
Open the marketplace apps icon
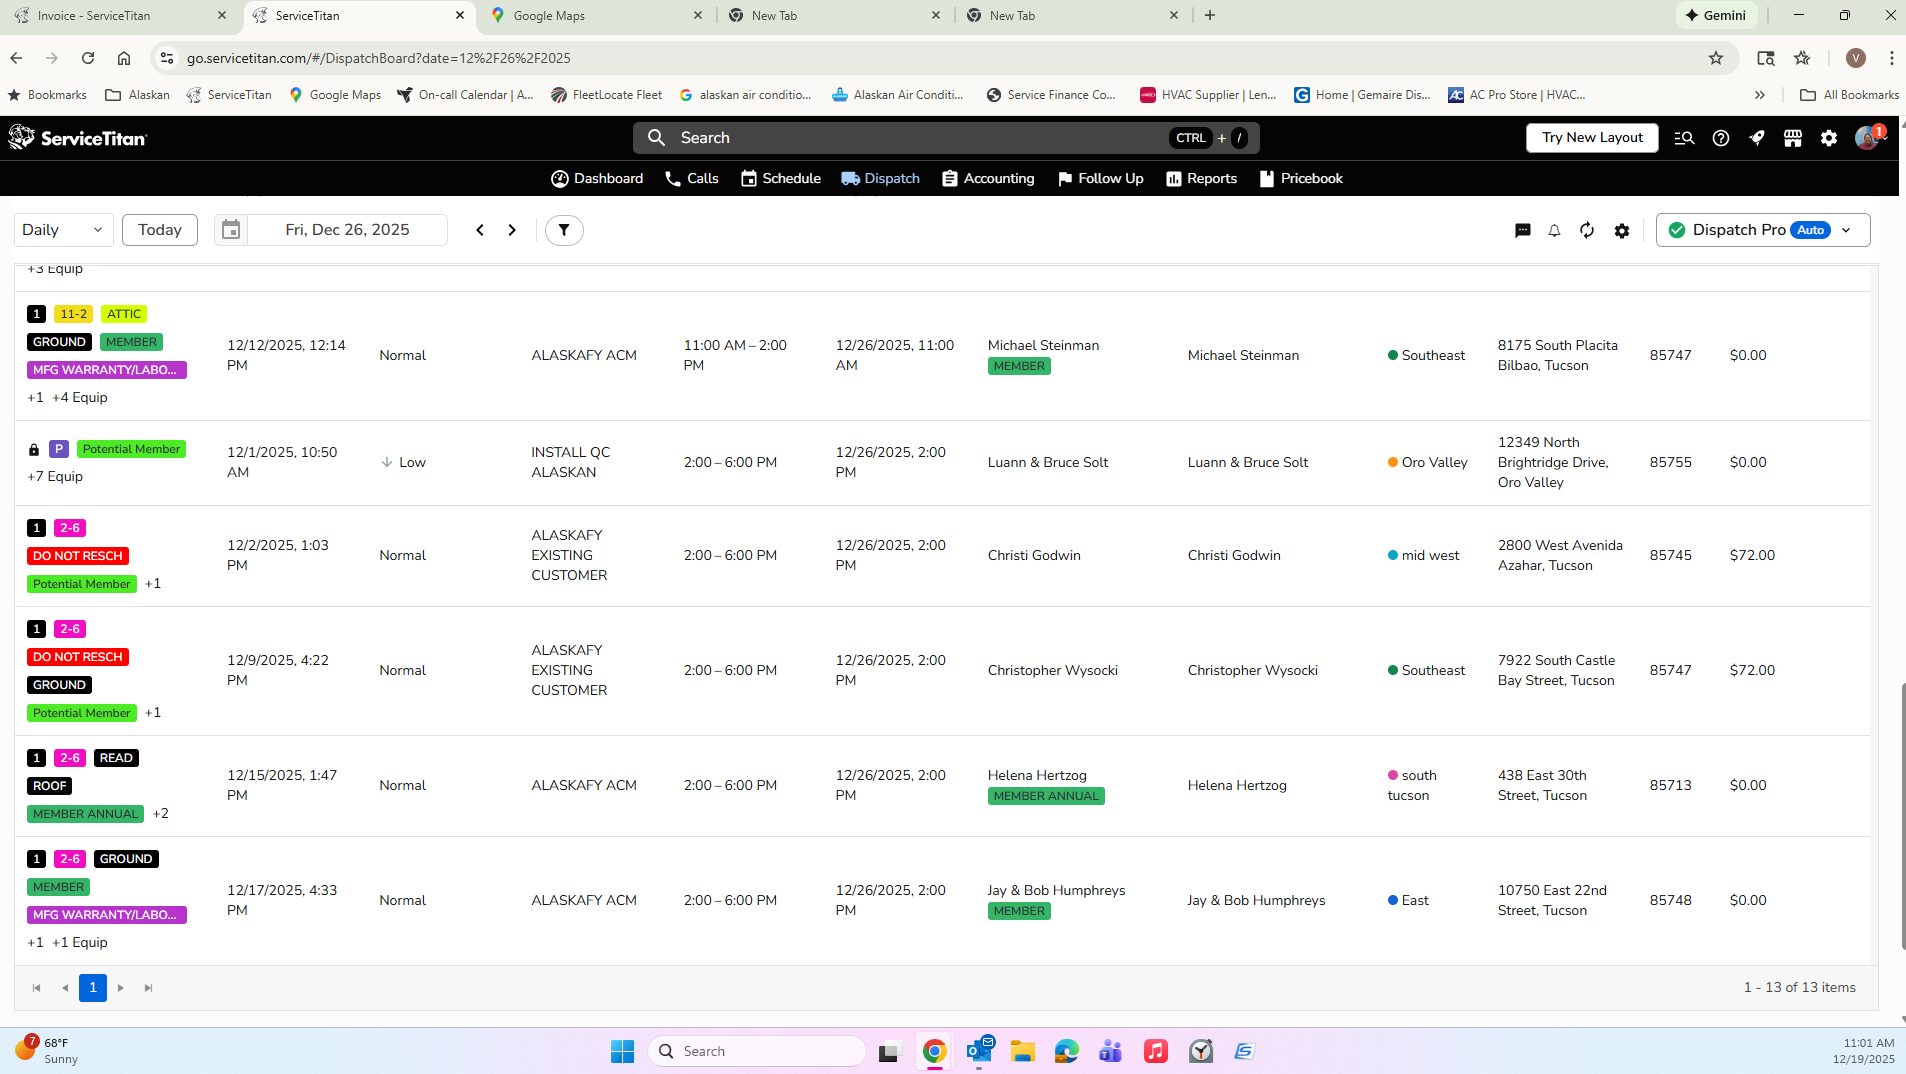tap(1793, 138)
